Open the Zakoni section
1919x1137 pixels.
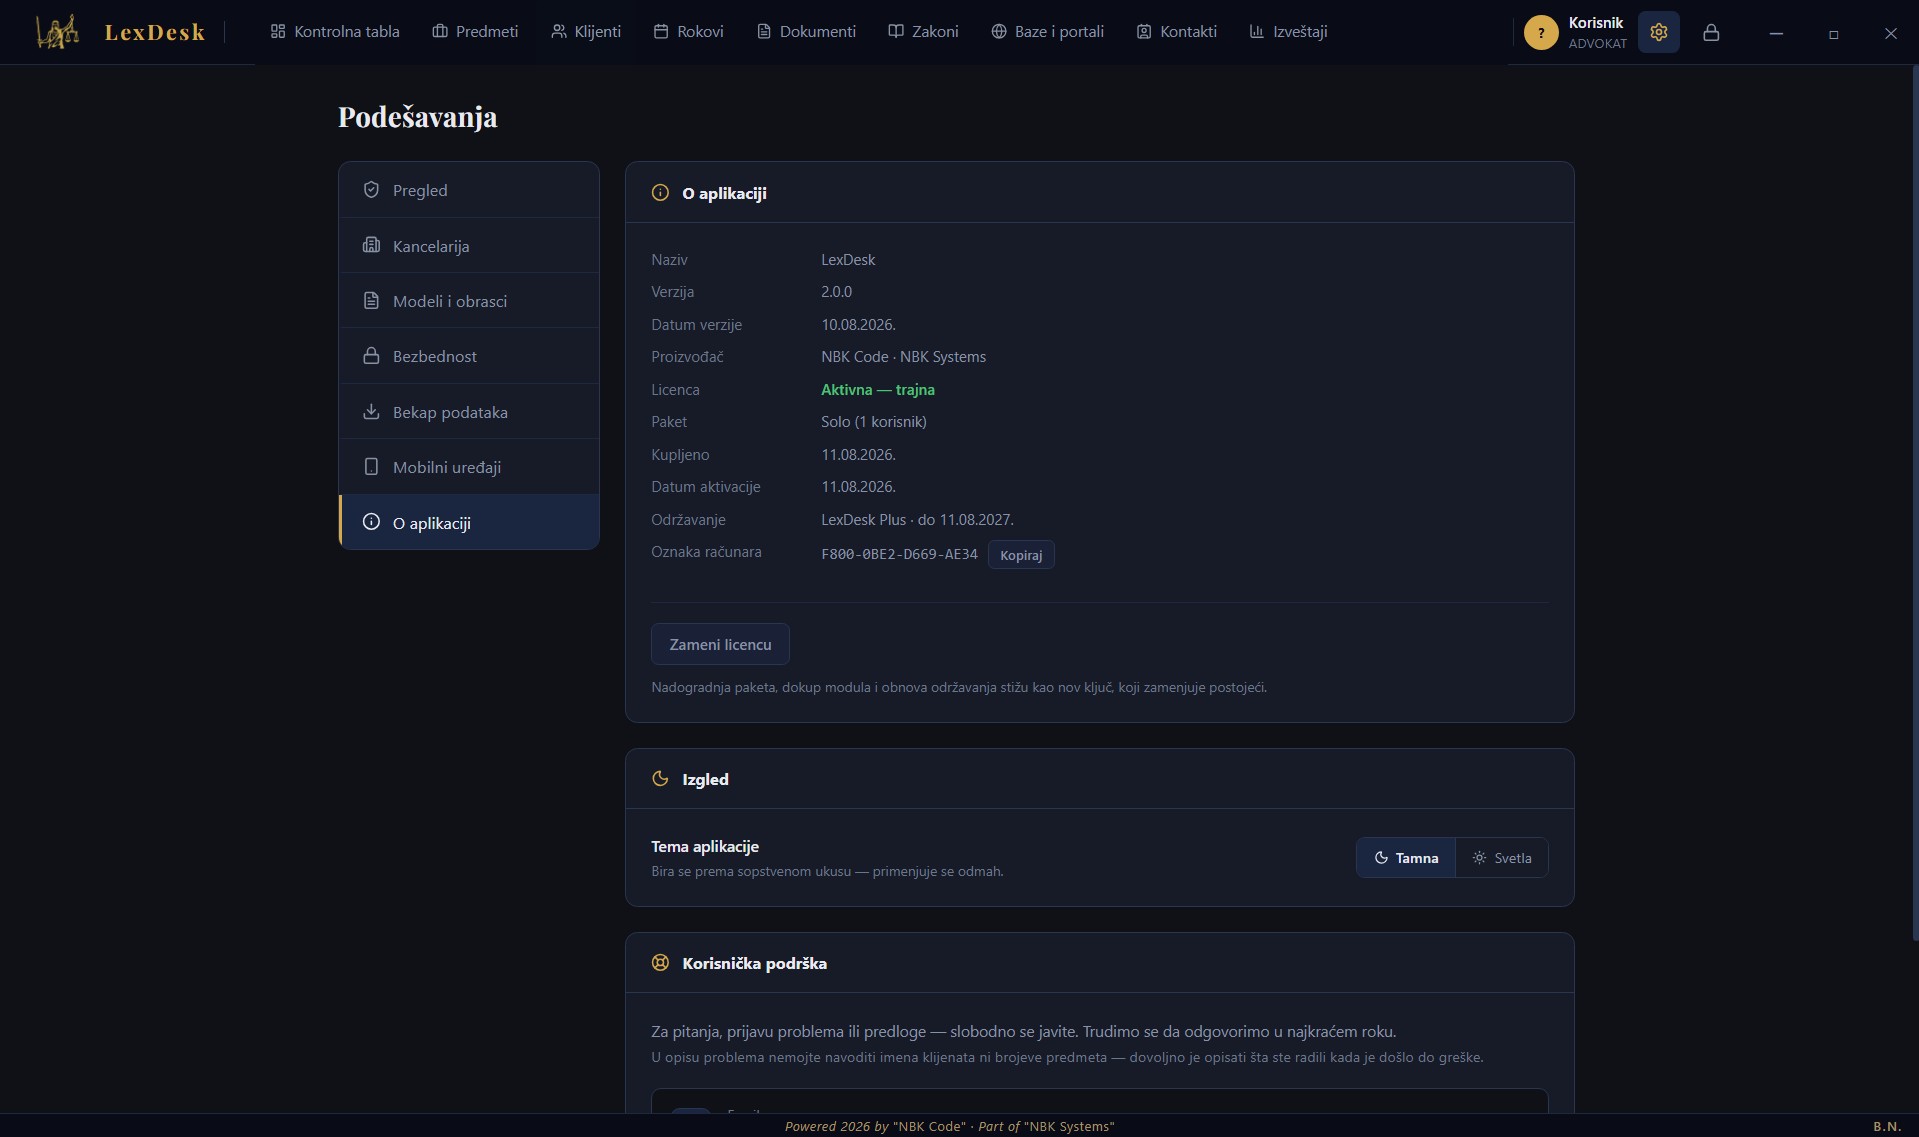pyautogui.click(x=923, y=32)
